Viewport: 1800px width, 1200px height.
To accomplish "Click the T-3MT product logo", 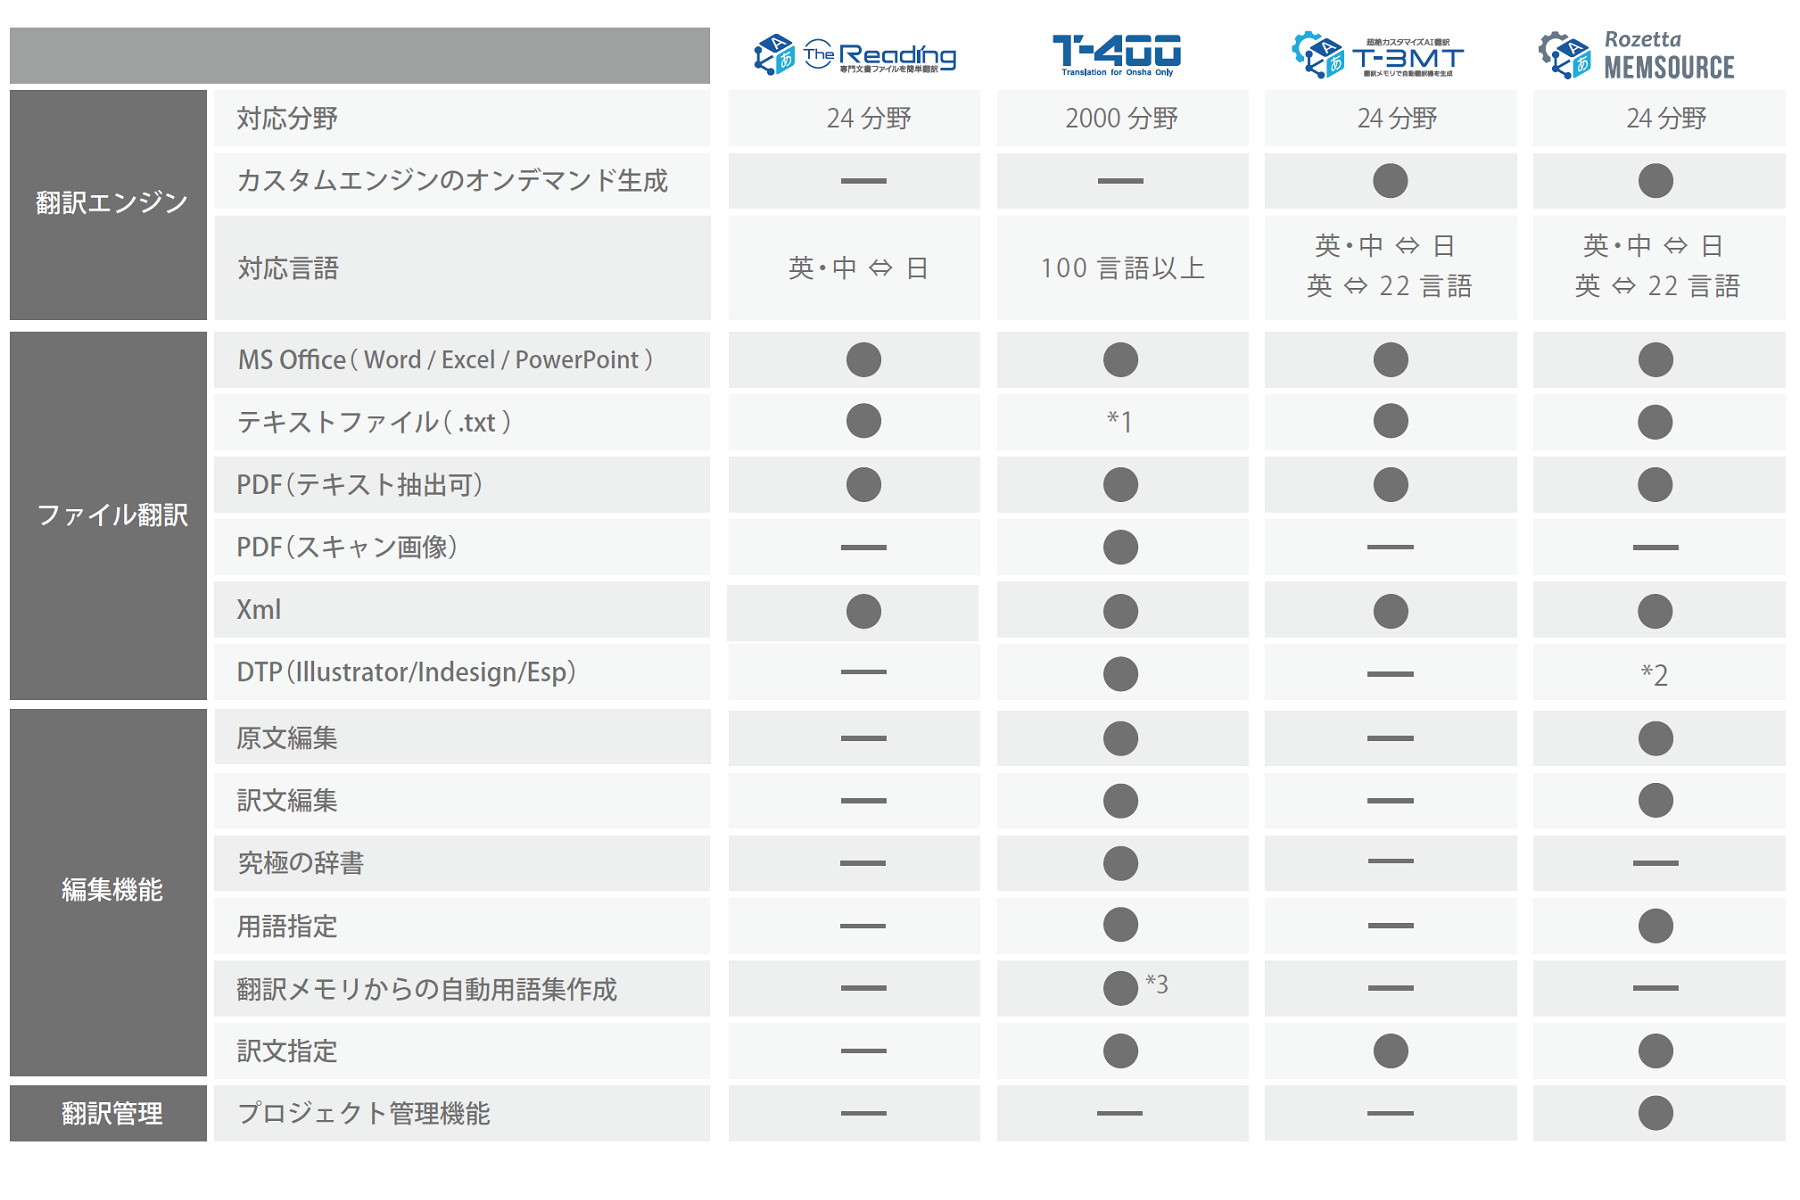I will click(x=1378, y=55).
